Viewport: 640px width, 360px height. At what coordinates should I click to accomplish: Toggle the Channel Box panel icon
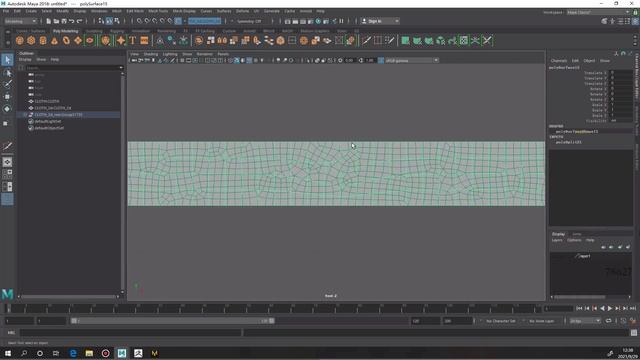click(x=635, y=21)
